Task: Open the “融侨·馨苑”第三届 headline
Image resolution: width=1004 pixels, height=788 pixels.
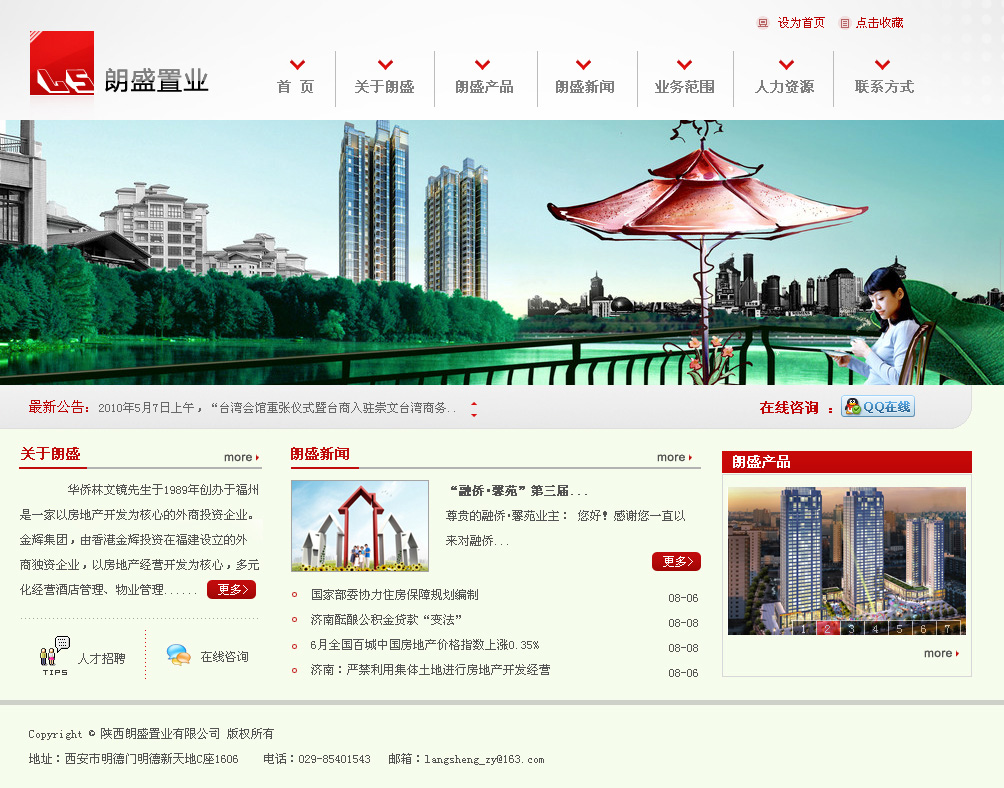Action: pos(518,491)
